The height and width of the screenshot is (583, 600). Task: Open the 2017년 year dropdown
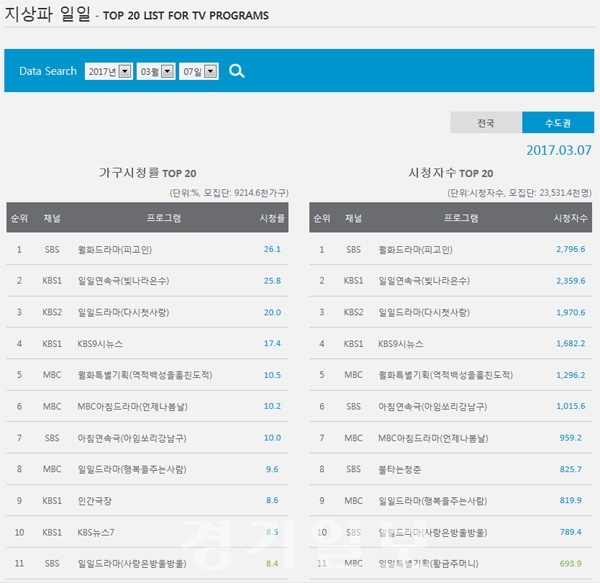[x=109, y=72]
